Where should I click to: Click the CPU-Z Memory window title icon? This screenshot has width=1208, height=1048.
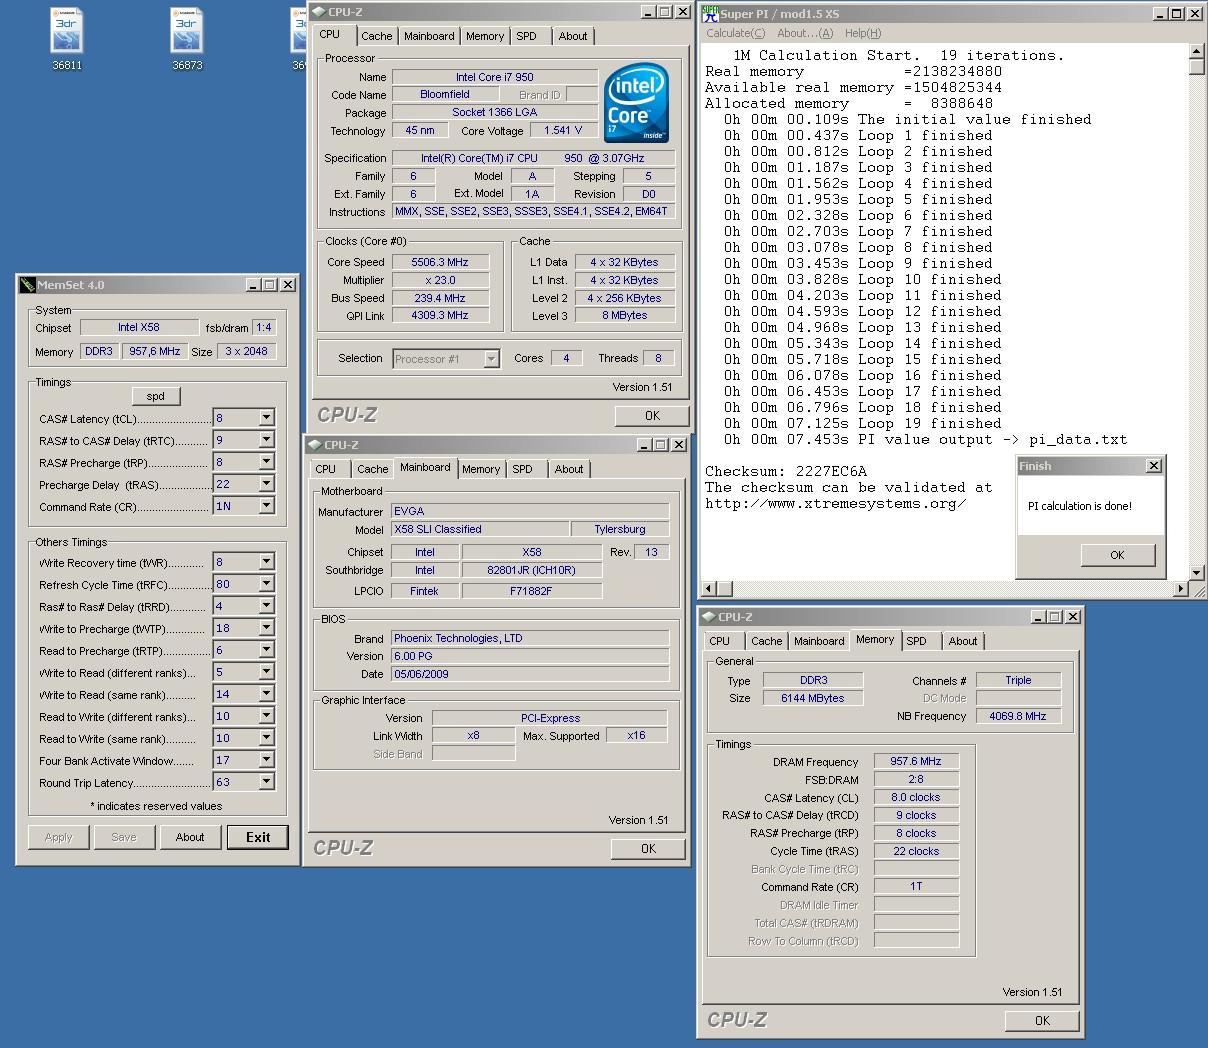(x=709, y=617)
